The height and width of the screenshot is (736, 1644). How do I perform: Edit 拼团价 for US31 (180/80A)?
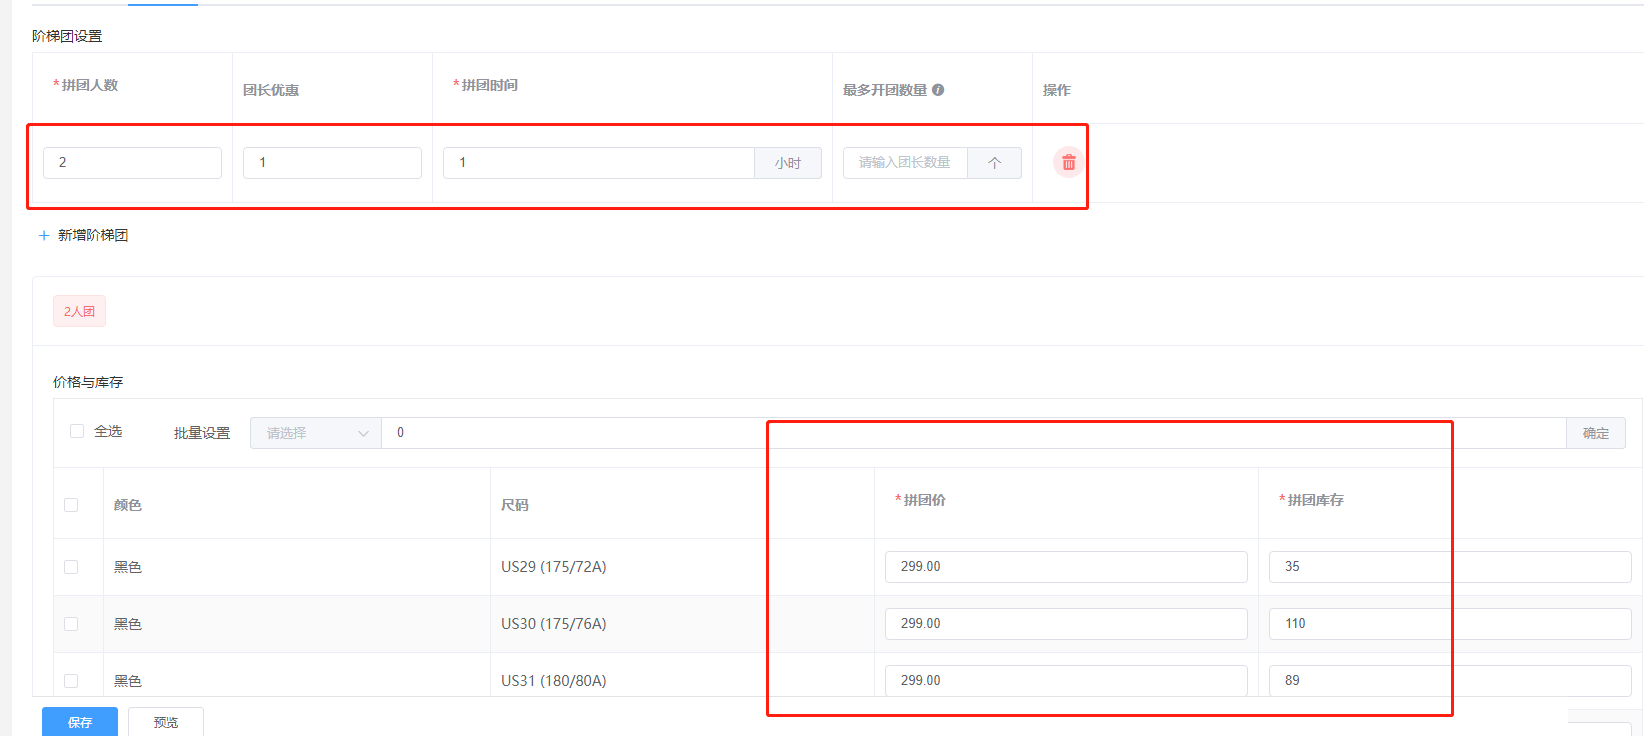coord(1066,681)
